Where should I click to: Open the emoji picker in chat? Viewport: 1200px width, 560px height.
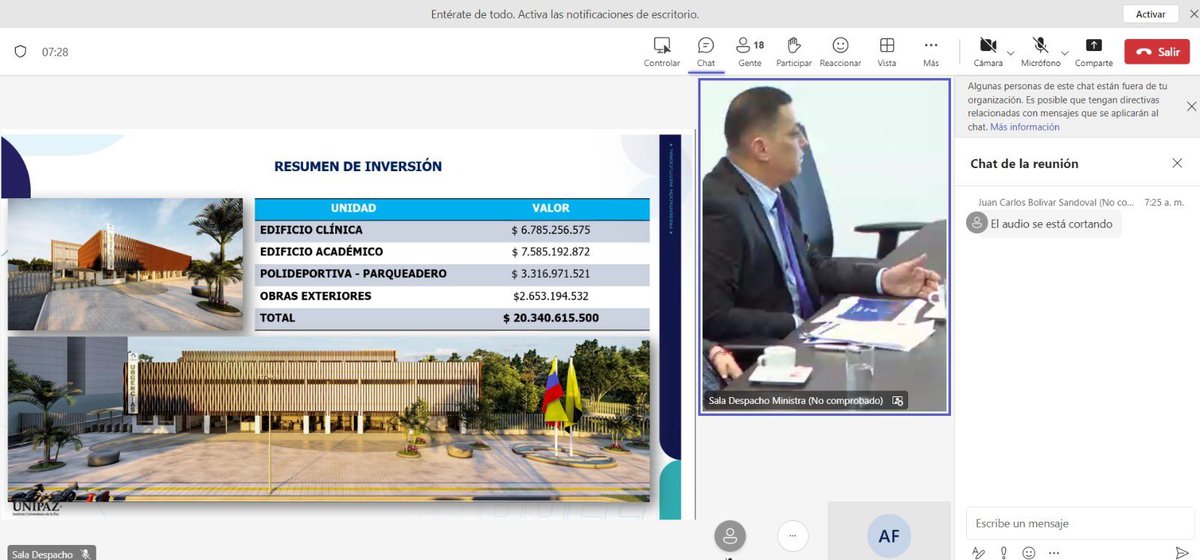pyautogui.click(x=1028, y=552)
